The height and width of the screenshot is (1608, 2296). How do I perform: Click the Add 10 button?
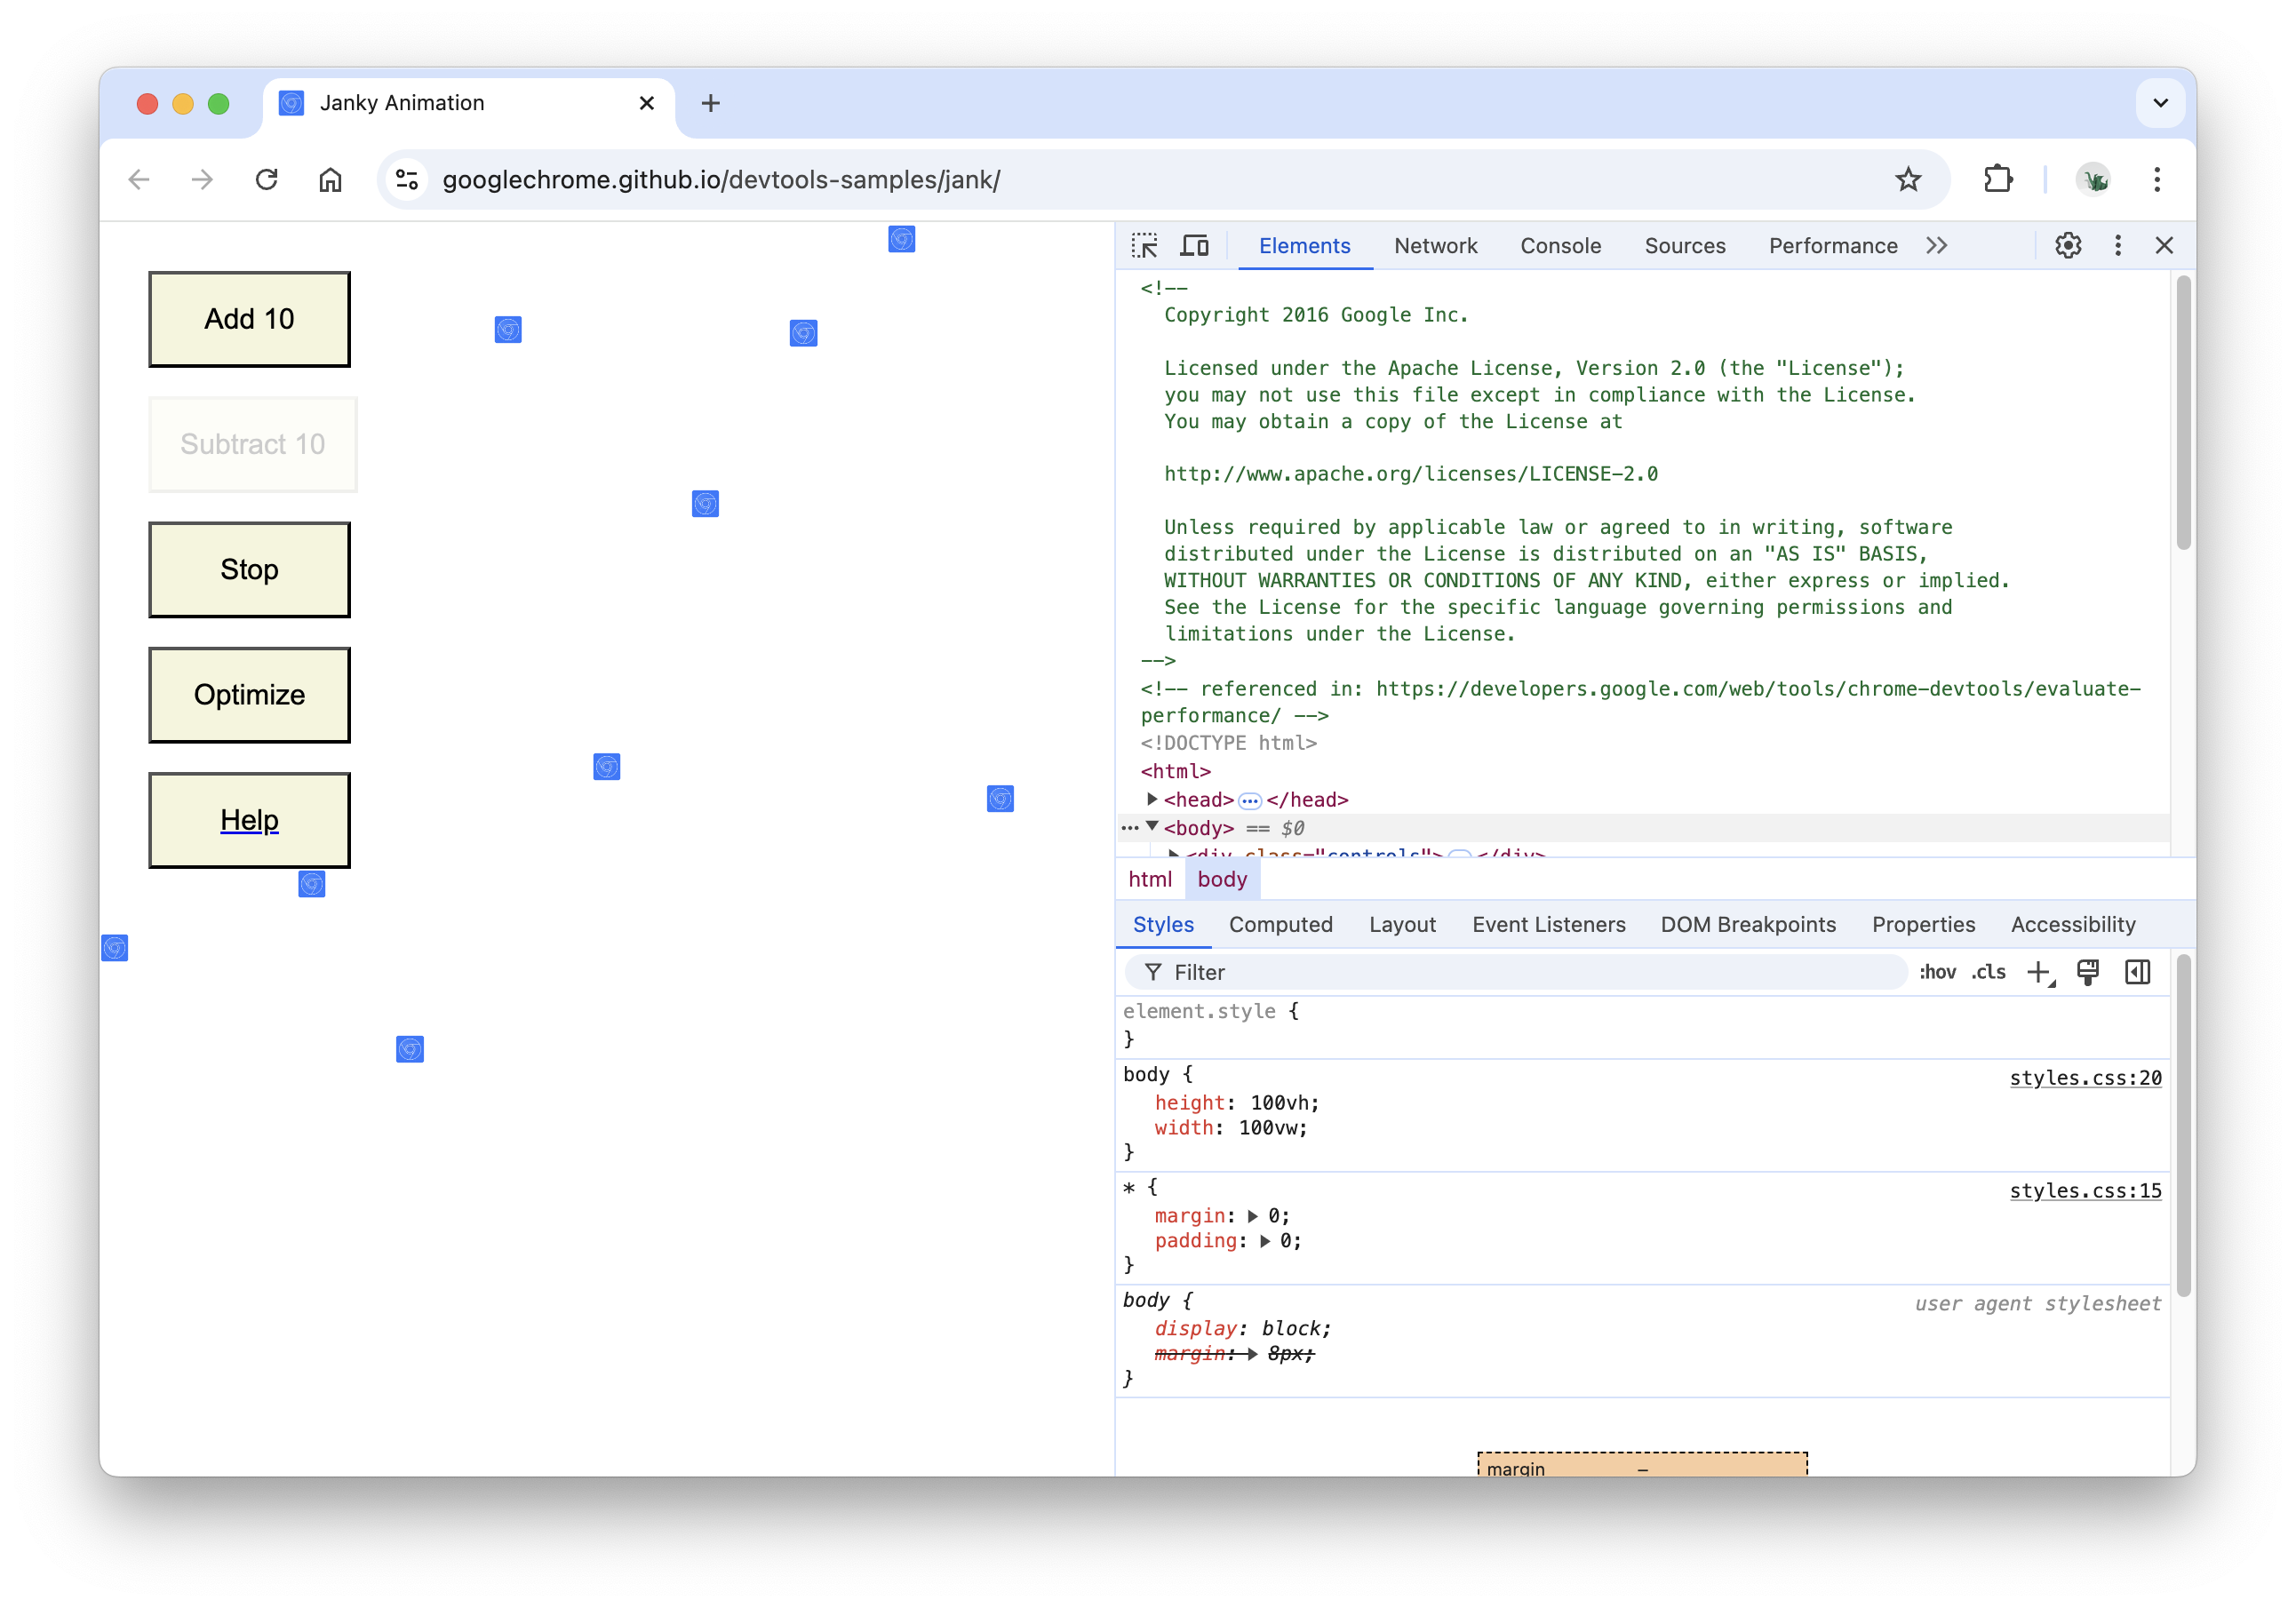[x=250, y=319]
